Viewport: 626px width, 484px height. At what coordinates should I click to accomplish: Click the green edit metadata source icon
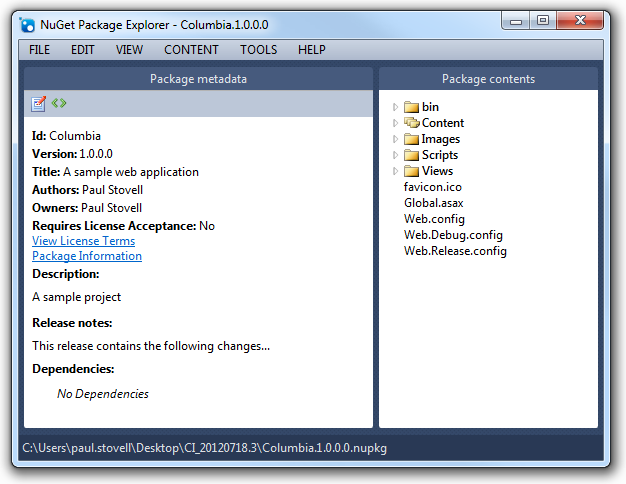[59, 103]
